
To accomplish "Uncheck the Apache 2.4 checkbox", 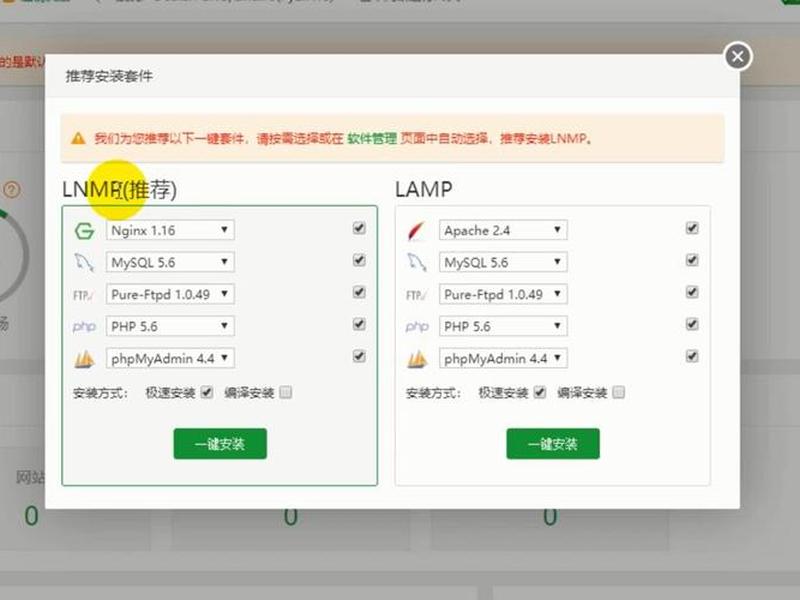I will (x=692, y=228).
